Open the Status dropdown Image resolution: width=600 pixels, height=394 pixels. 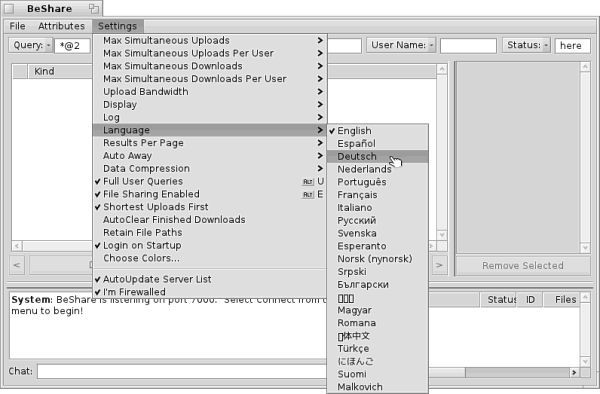(526, 45)
